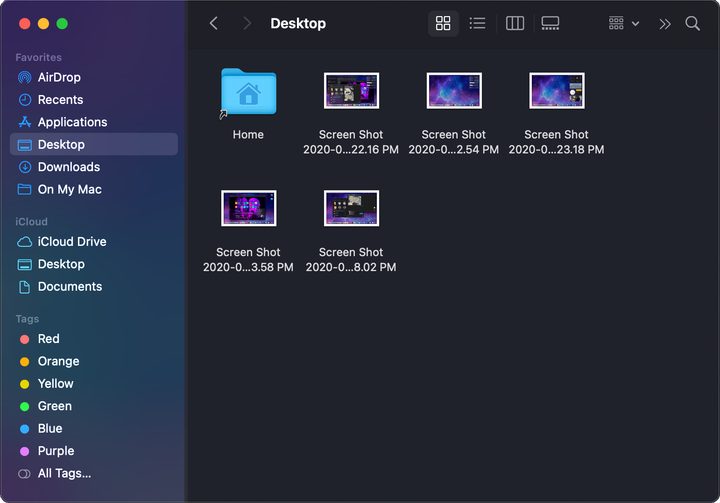Click the Desktop window title

click(298, 23)
